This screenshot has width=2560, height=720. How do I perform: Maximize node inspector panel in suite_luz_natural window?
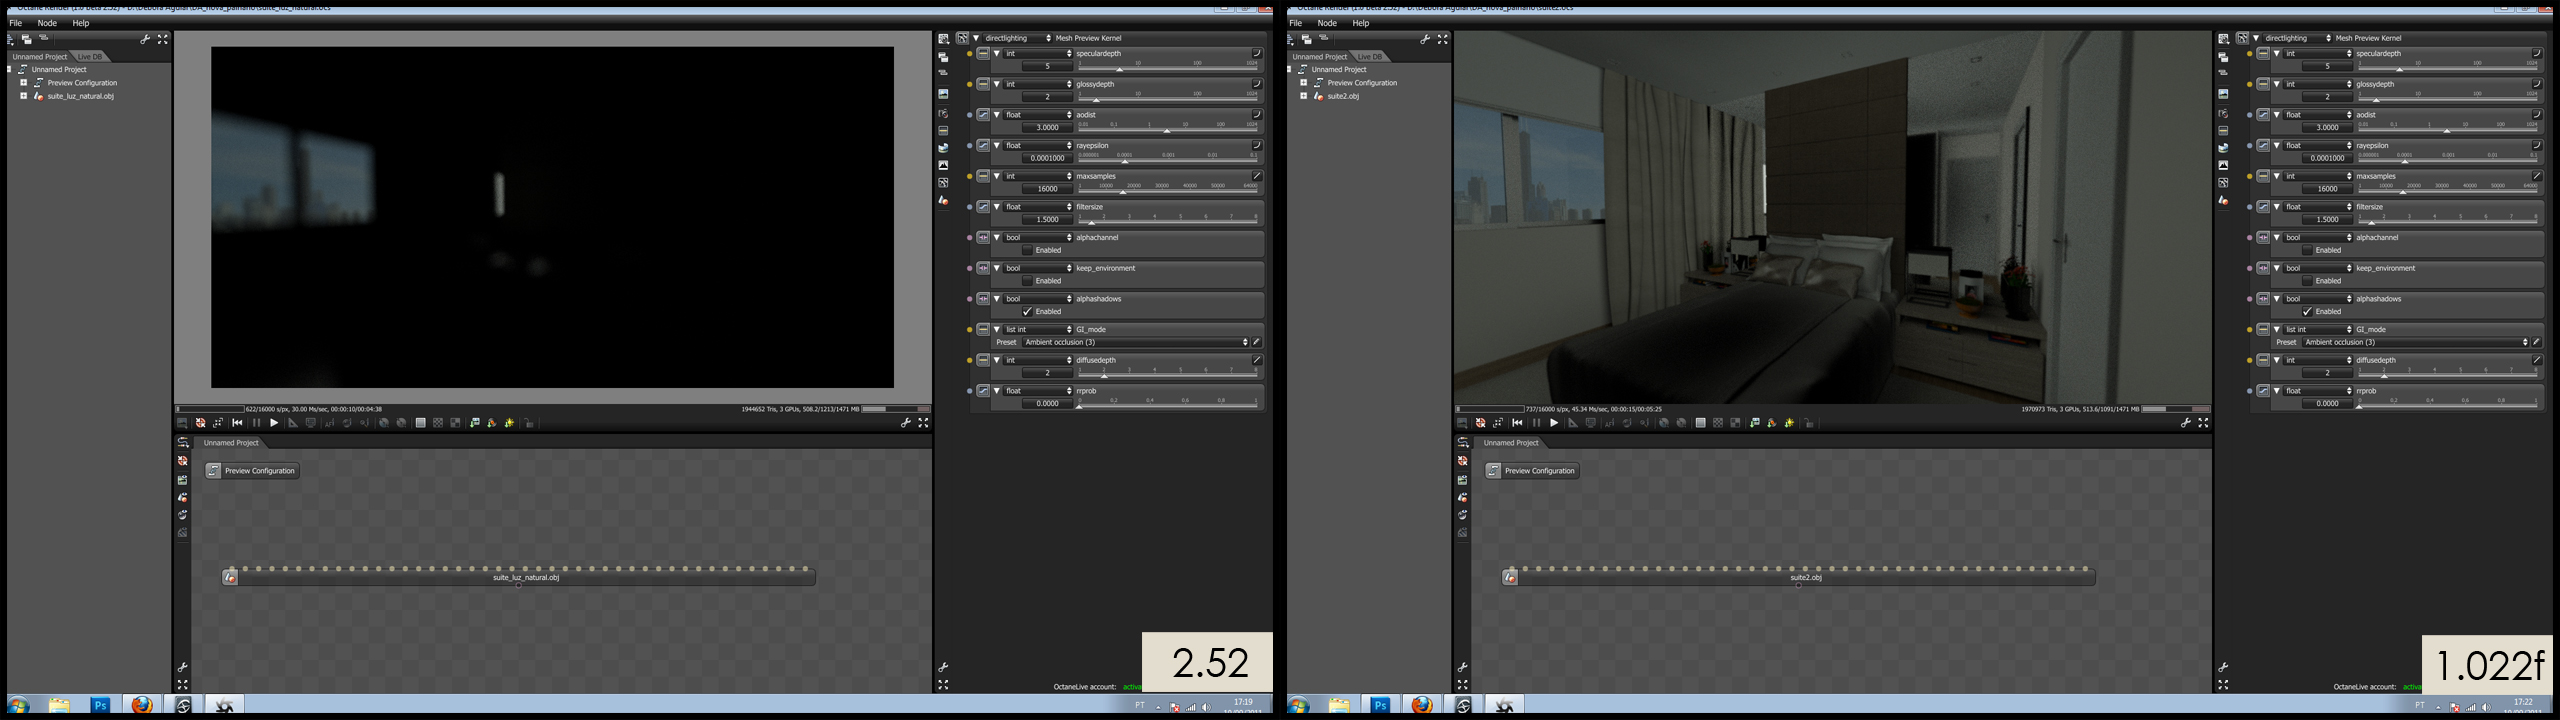click(x=943, y=685)
